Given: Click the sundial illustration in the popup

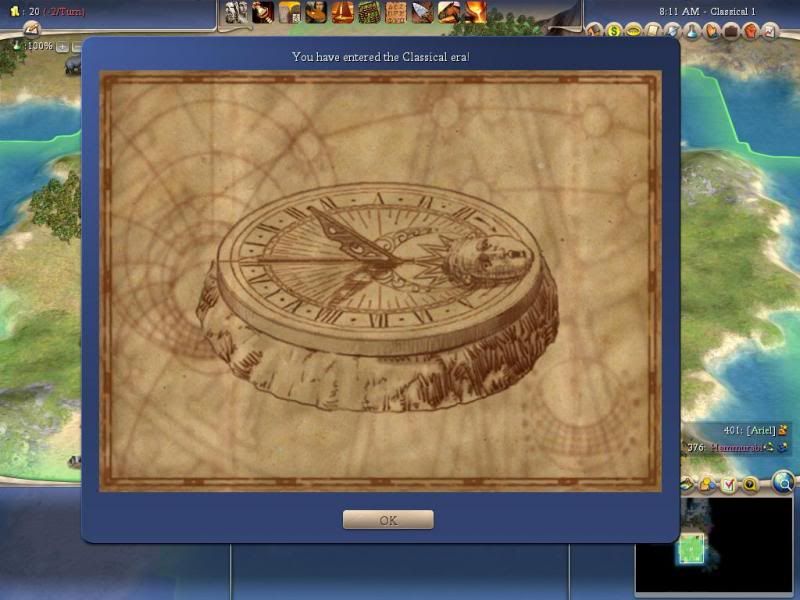Looking at the screenshot, I should 378,296.
